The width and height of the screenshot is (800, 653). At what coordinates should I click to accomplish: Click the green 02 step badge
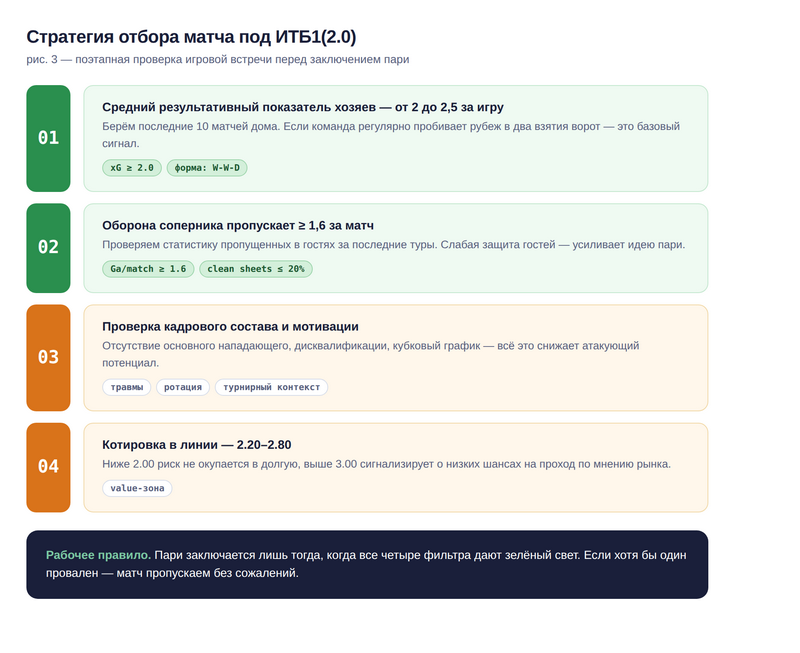pos(48,247)
